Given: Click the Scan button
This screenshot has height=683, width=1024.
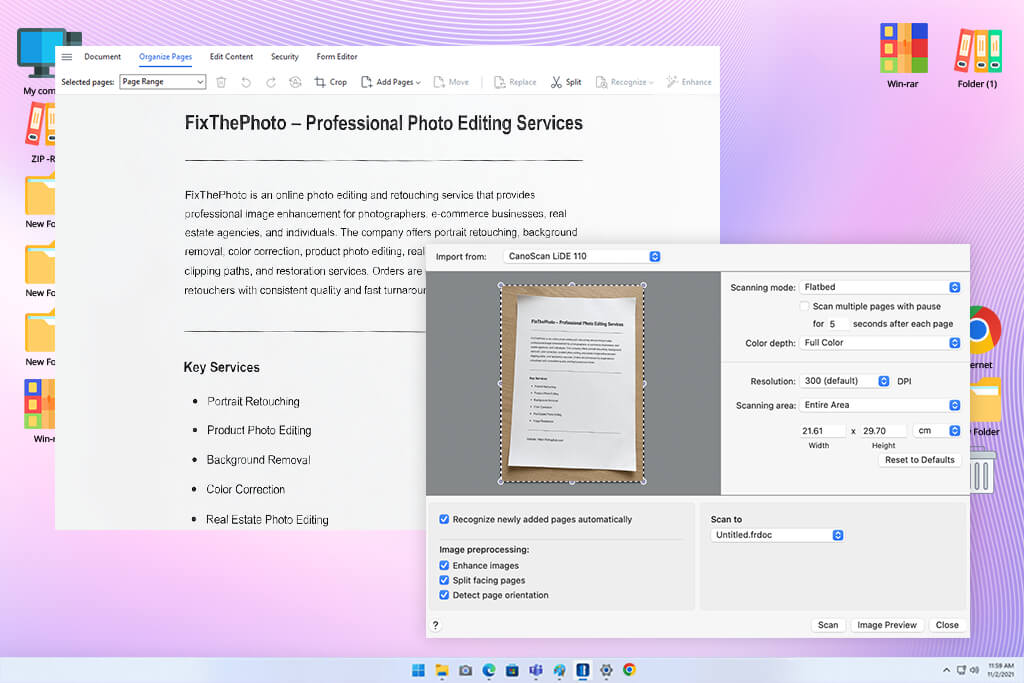Looking at the screenshot, I should point(828,625).
